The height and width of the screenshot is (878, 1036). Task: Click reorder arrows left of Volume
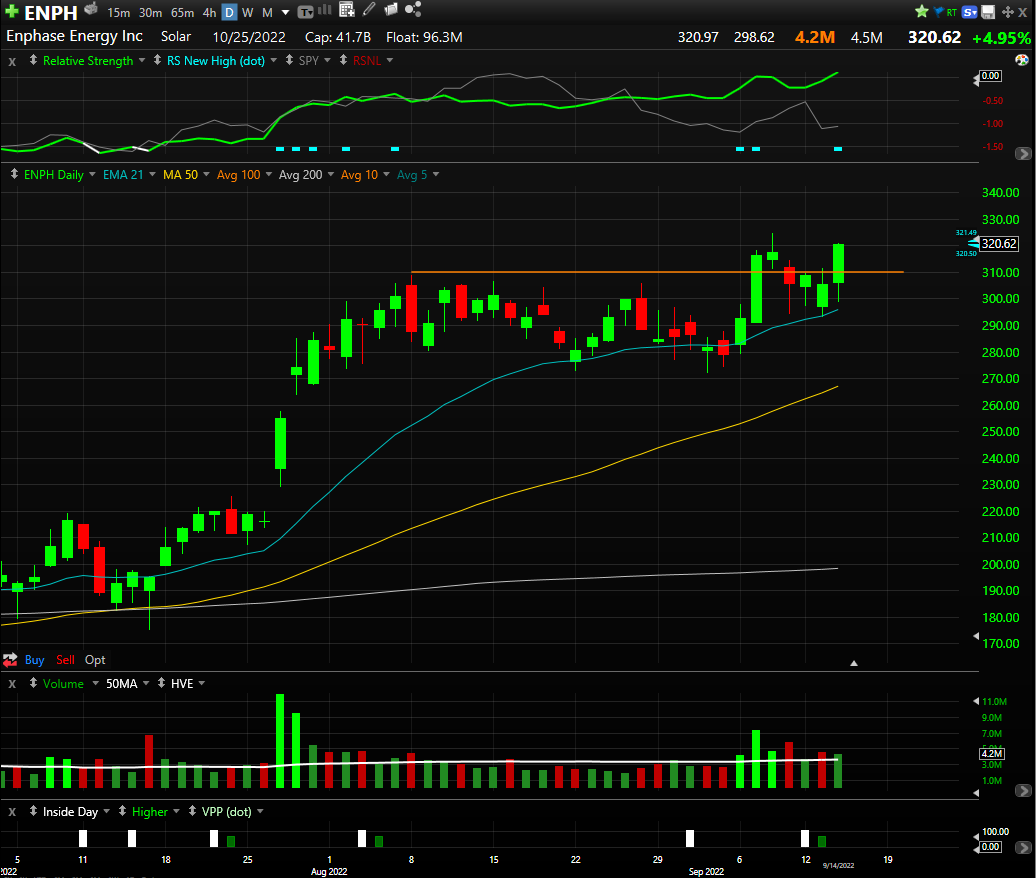33,683
